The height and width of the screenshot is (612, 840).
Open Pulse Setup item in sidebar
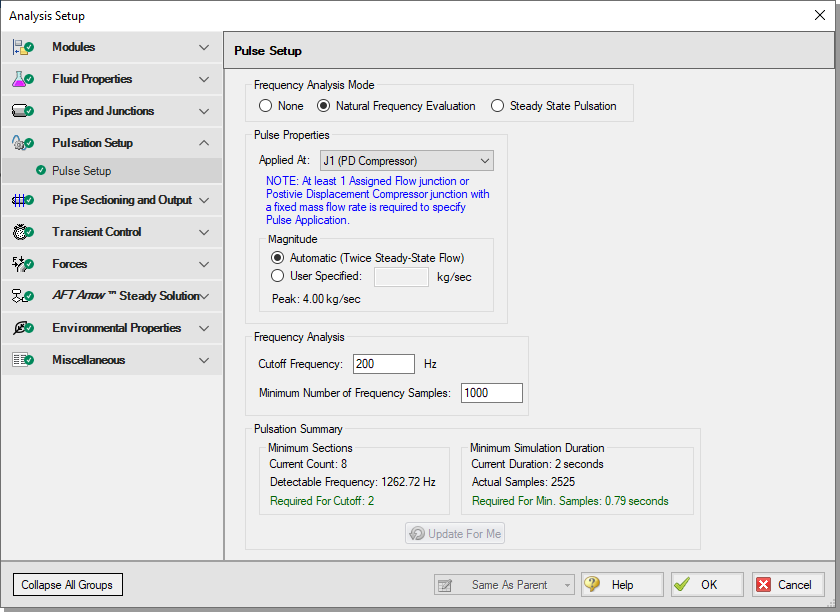click(x=82, y=171)
